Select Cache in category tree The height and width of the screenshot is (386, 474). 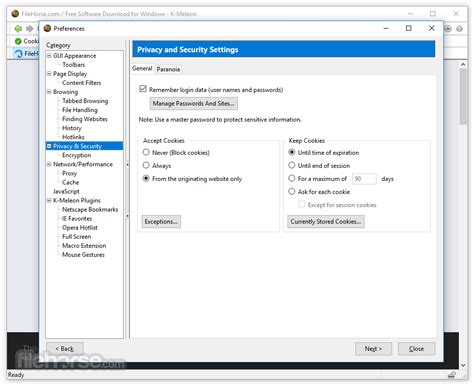[70, 182]
